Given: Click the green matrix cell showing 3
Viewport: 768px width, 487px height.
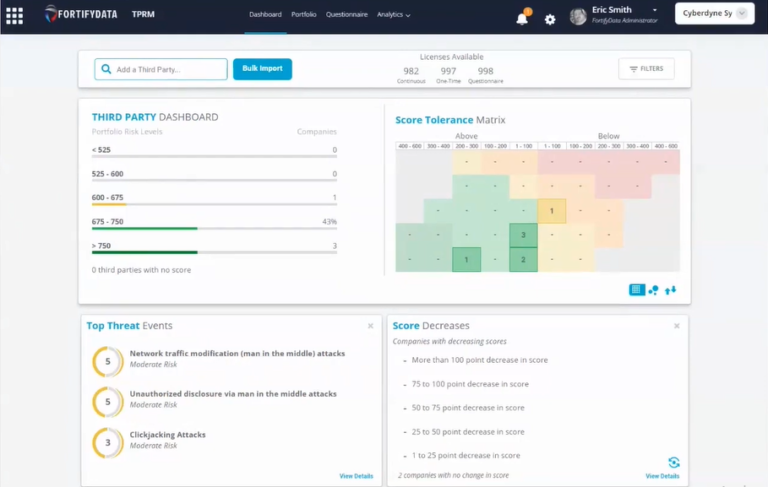Looking at the screenshot, I should point(523,235).
